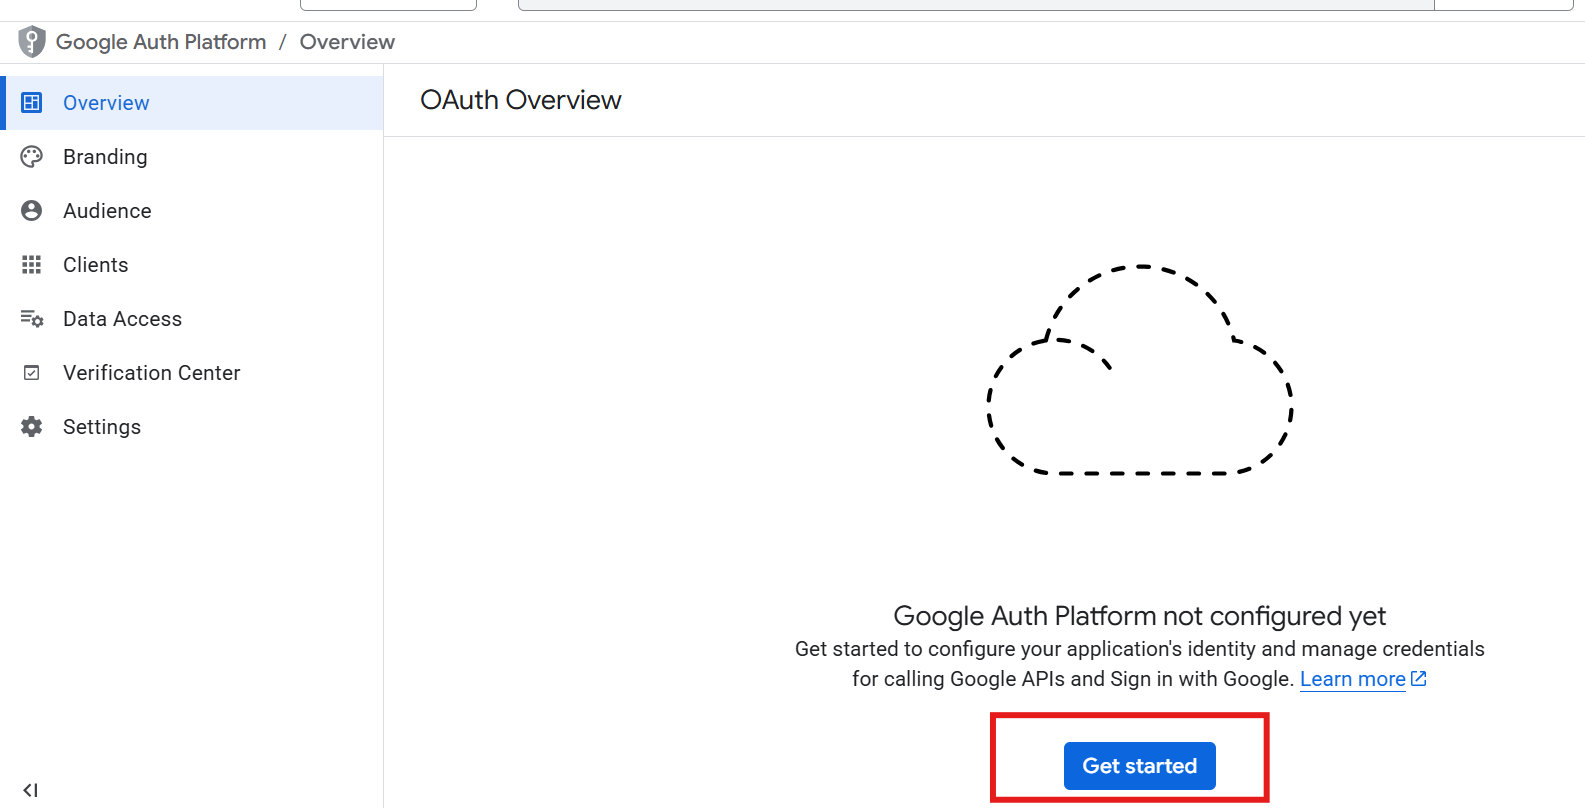Viewport: 1585px width, 808px height.
Task: Click the Settings gear icon
Action: pos(32,427)
